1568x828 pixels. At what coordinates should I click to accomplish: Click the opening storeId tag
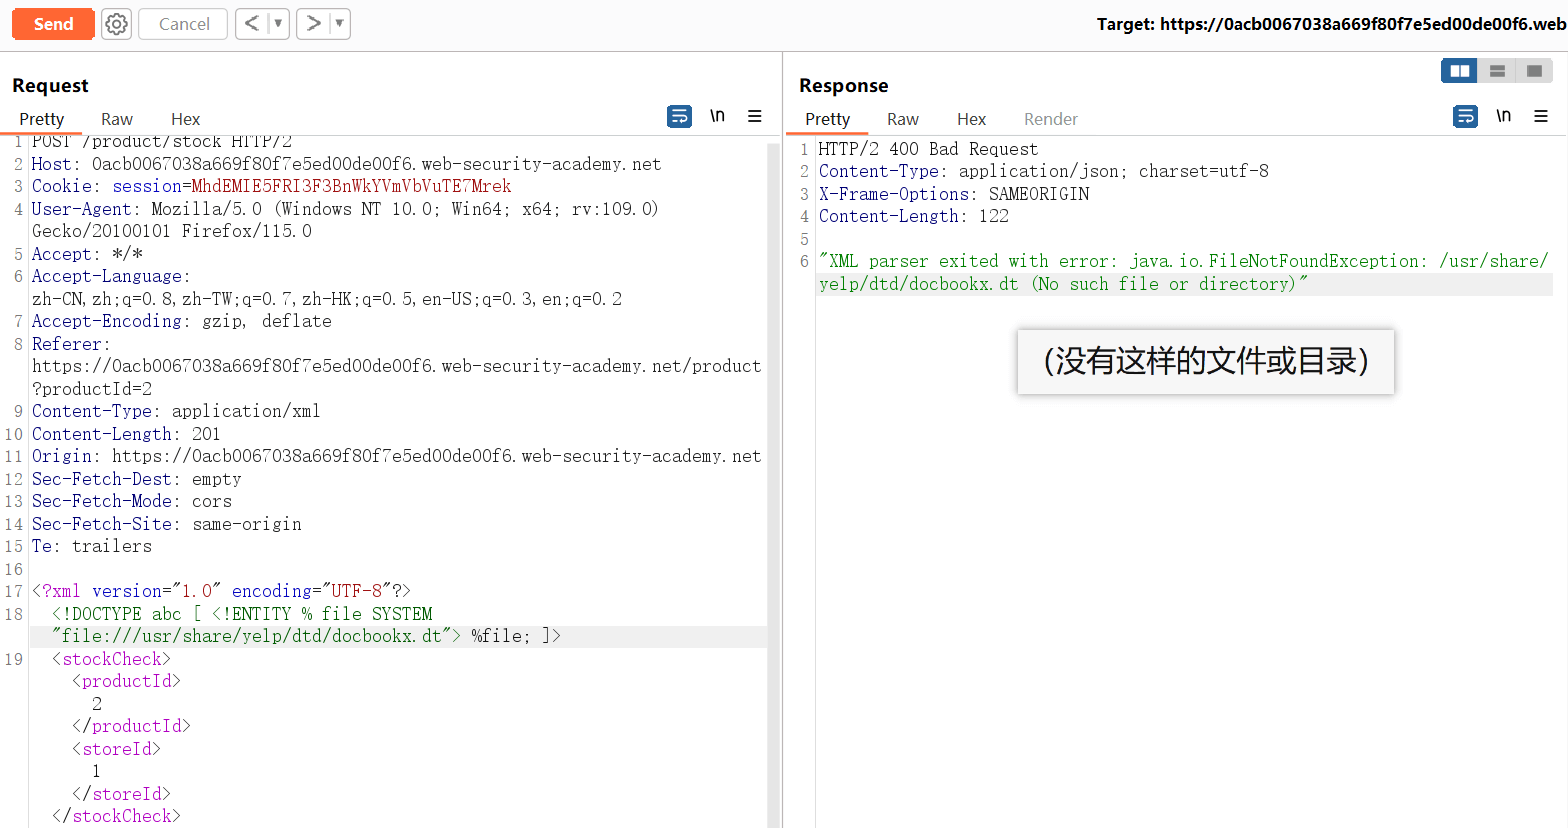point(116,749)
